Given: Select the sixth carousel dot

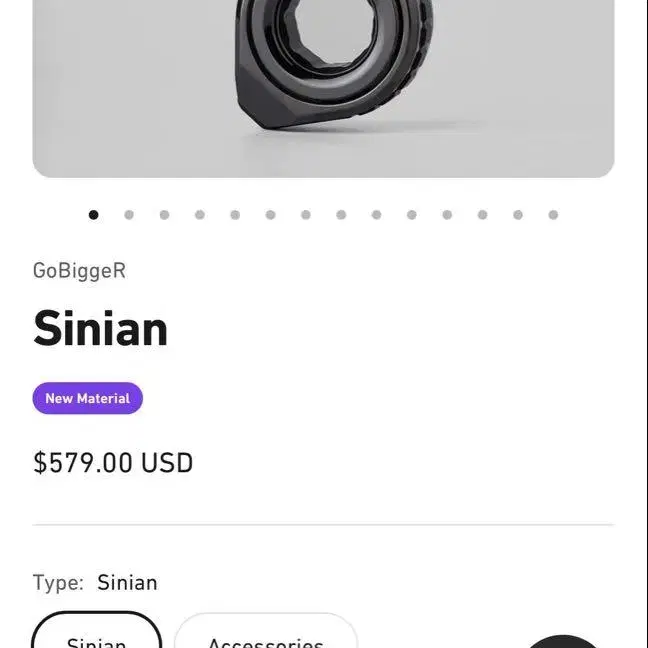Looking at the screenshot, I should pyautogui.click(x=271, y=215).
